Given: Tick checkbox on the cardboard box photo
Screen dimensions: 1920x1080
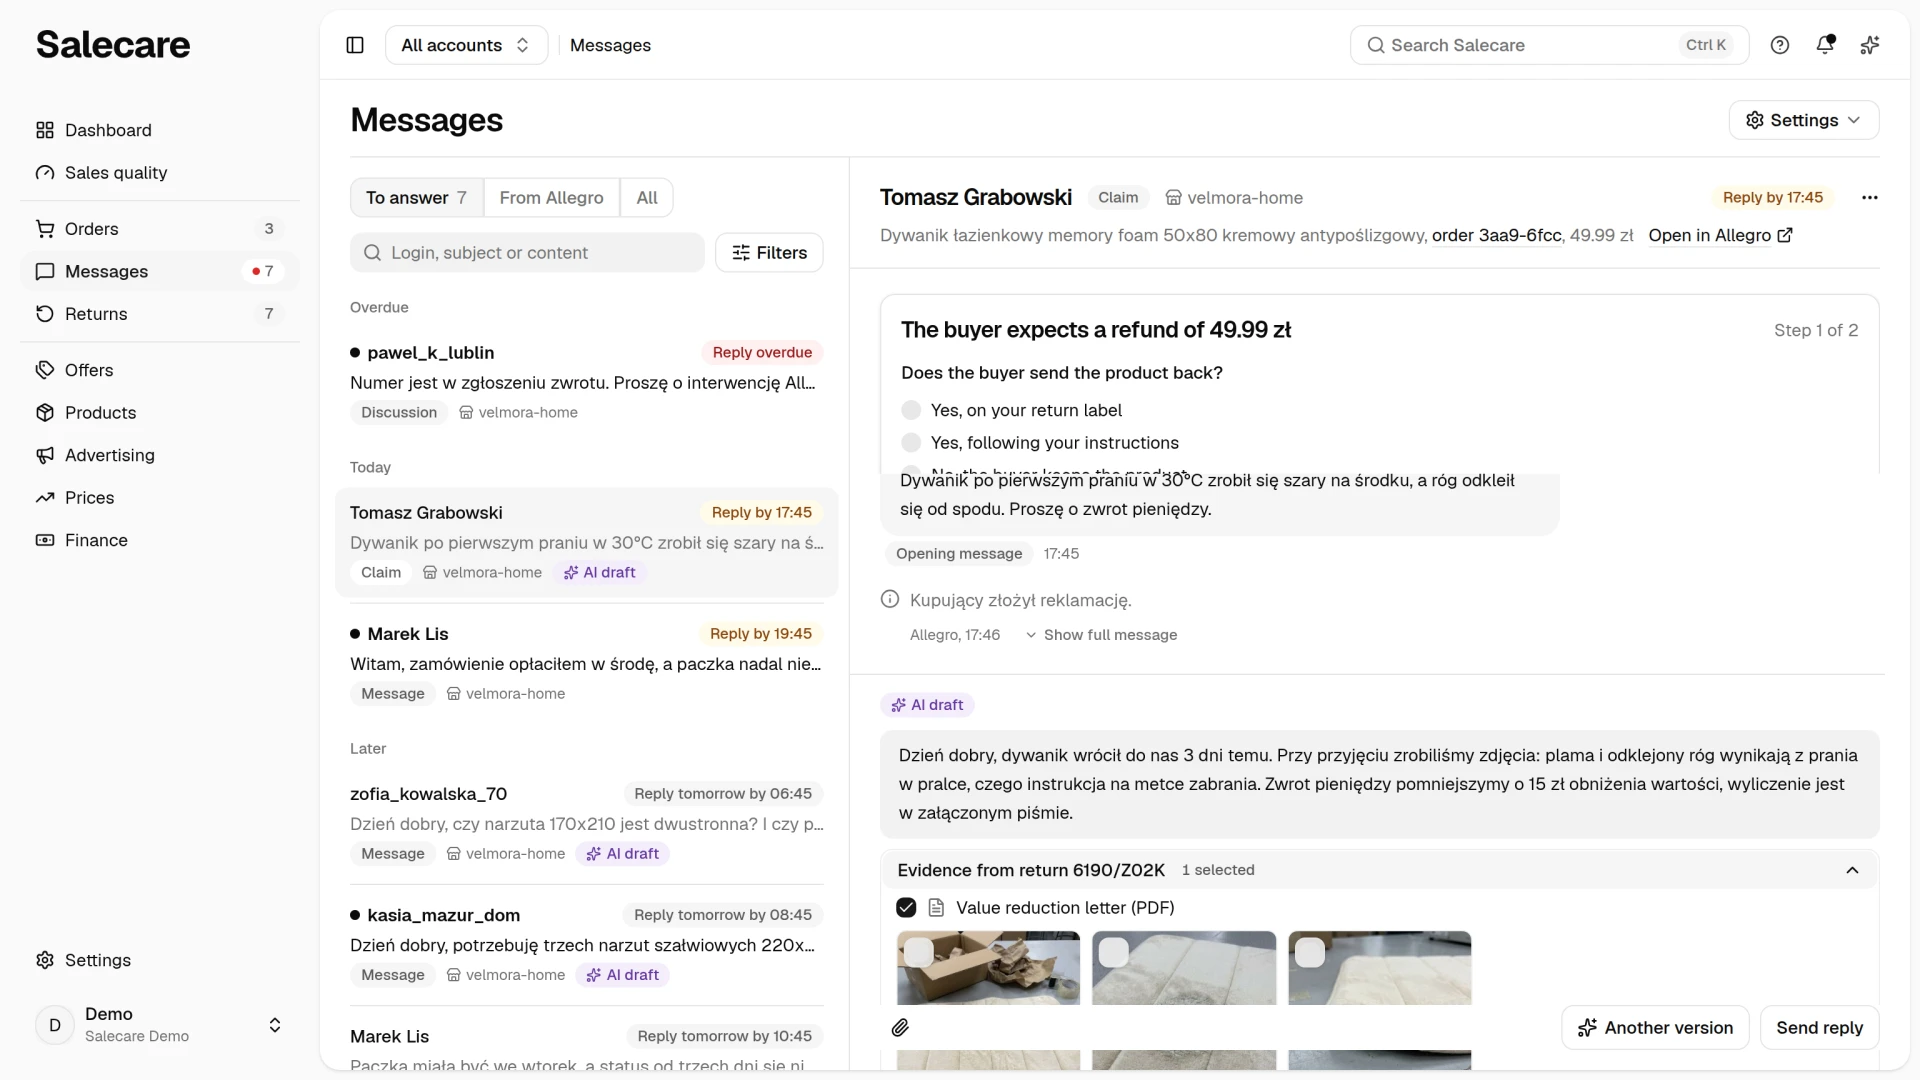Looking at the screenshot, I should click(919, 953).
